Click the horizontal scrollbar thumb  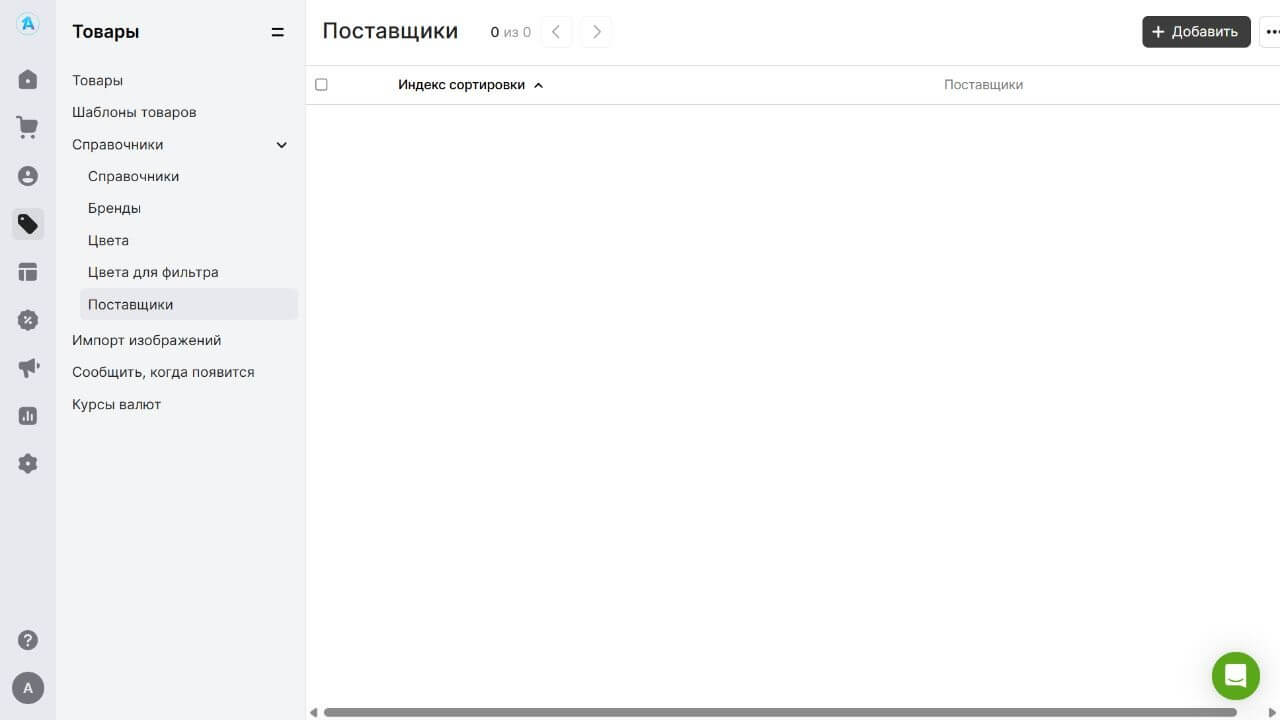pyautogui.click(x=780, y=712)
